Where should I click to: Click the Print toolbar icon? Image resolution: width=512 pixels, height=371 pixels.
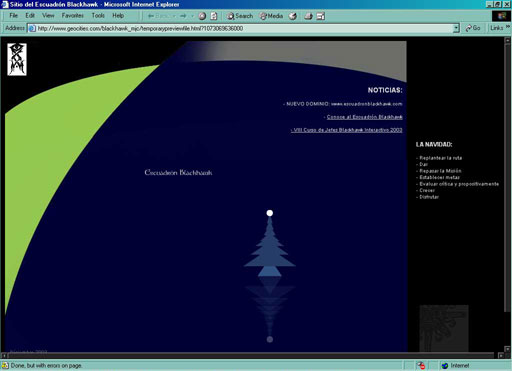click(308, 16)
